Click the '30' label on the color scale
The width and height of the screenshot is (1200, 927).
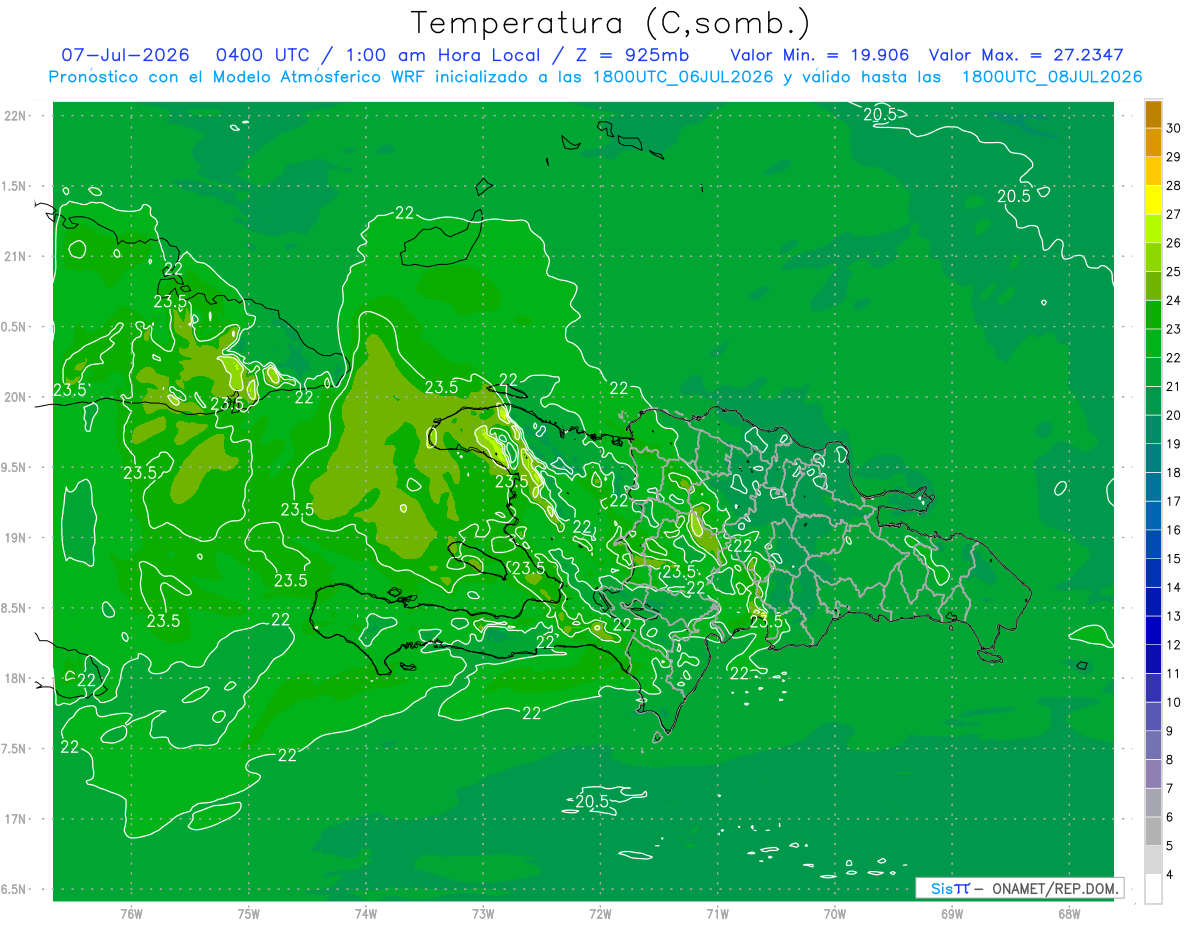pos(1174,128)
